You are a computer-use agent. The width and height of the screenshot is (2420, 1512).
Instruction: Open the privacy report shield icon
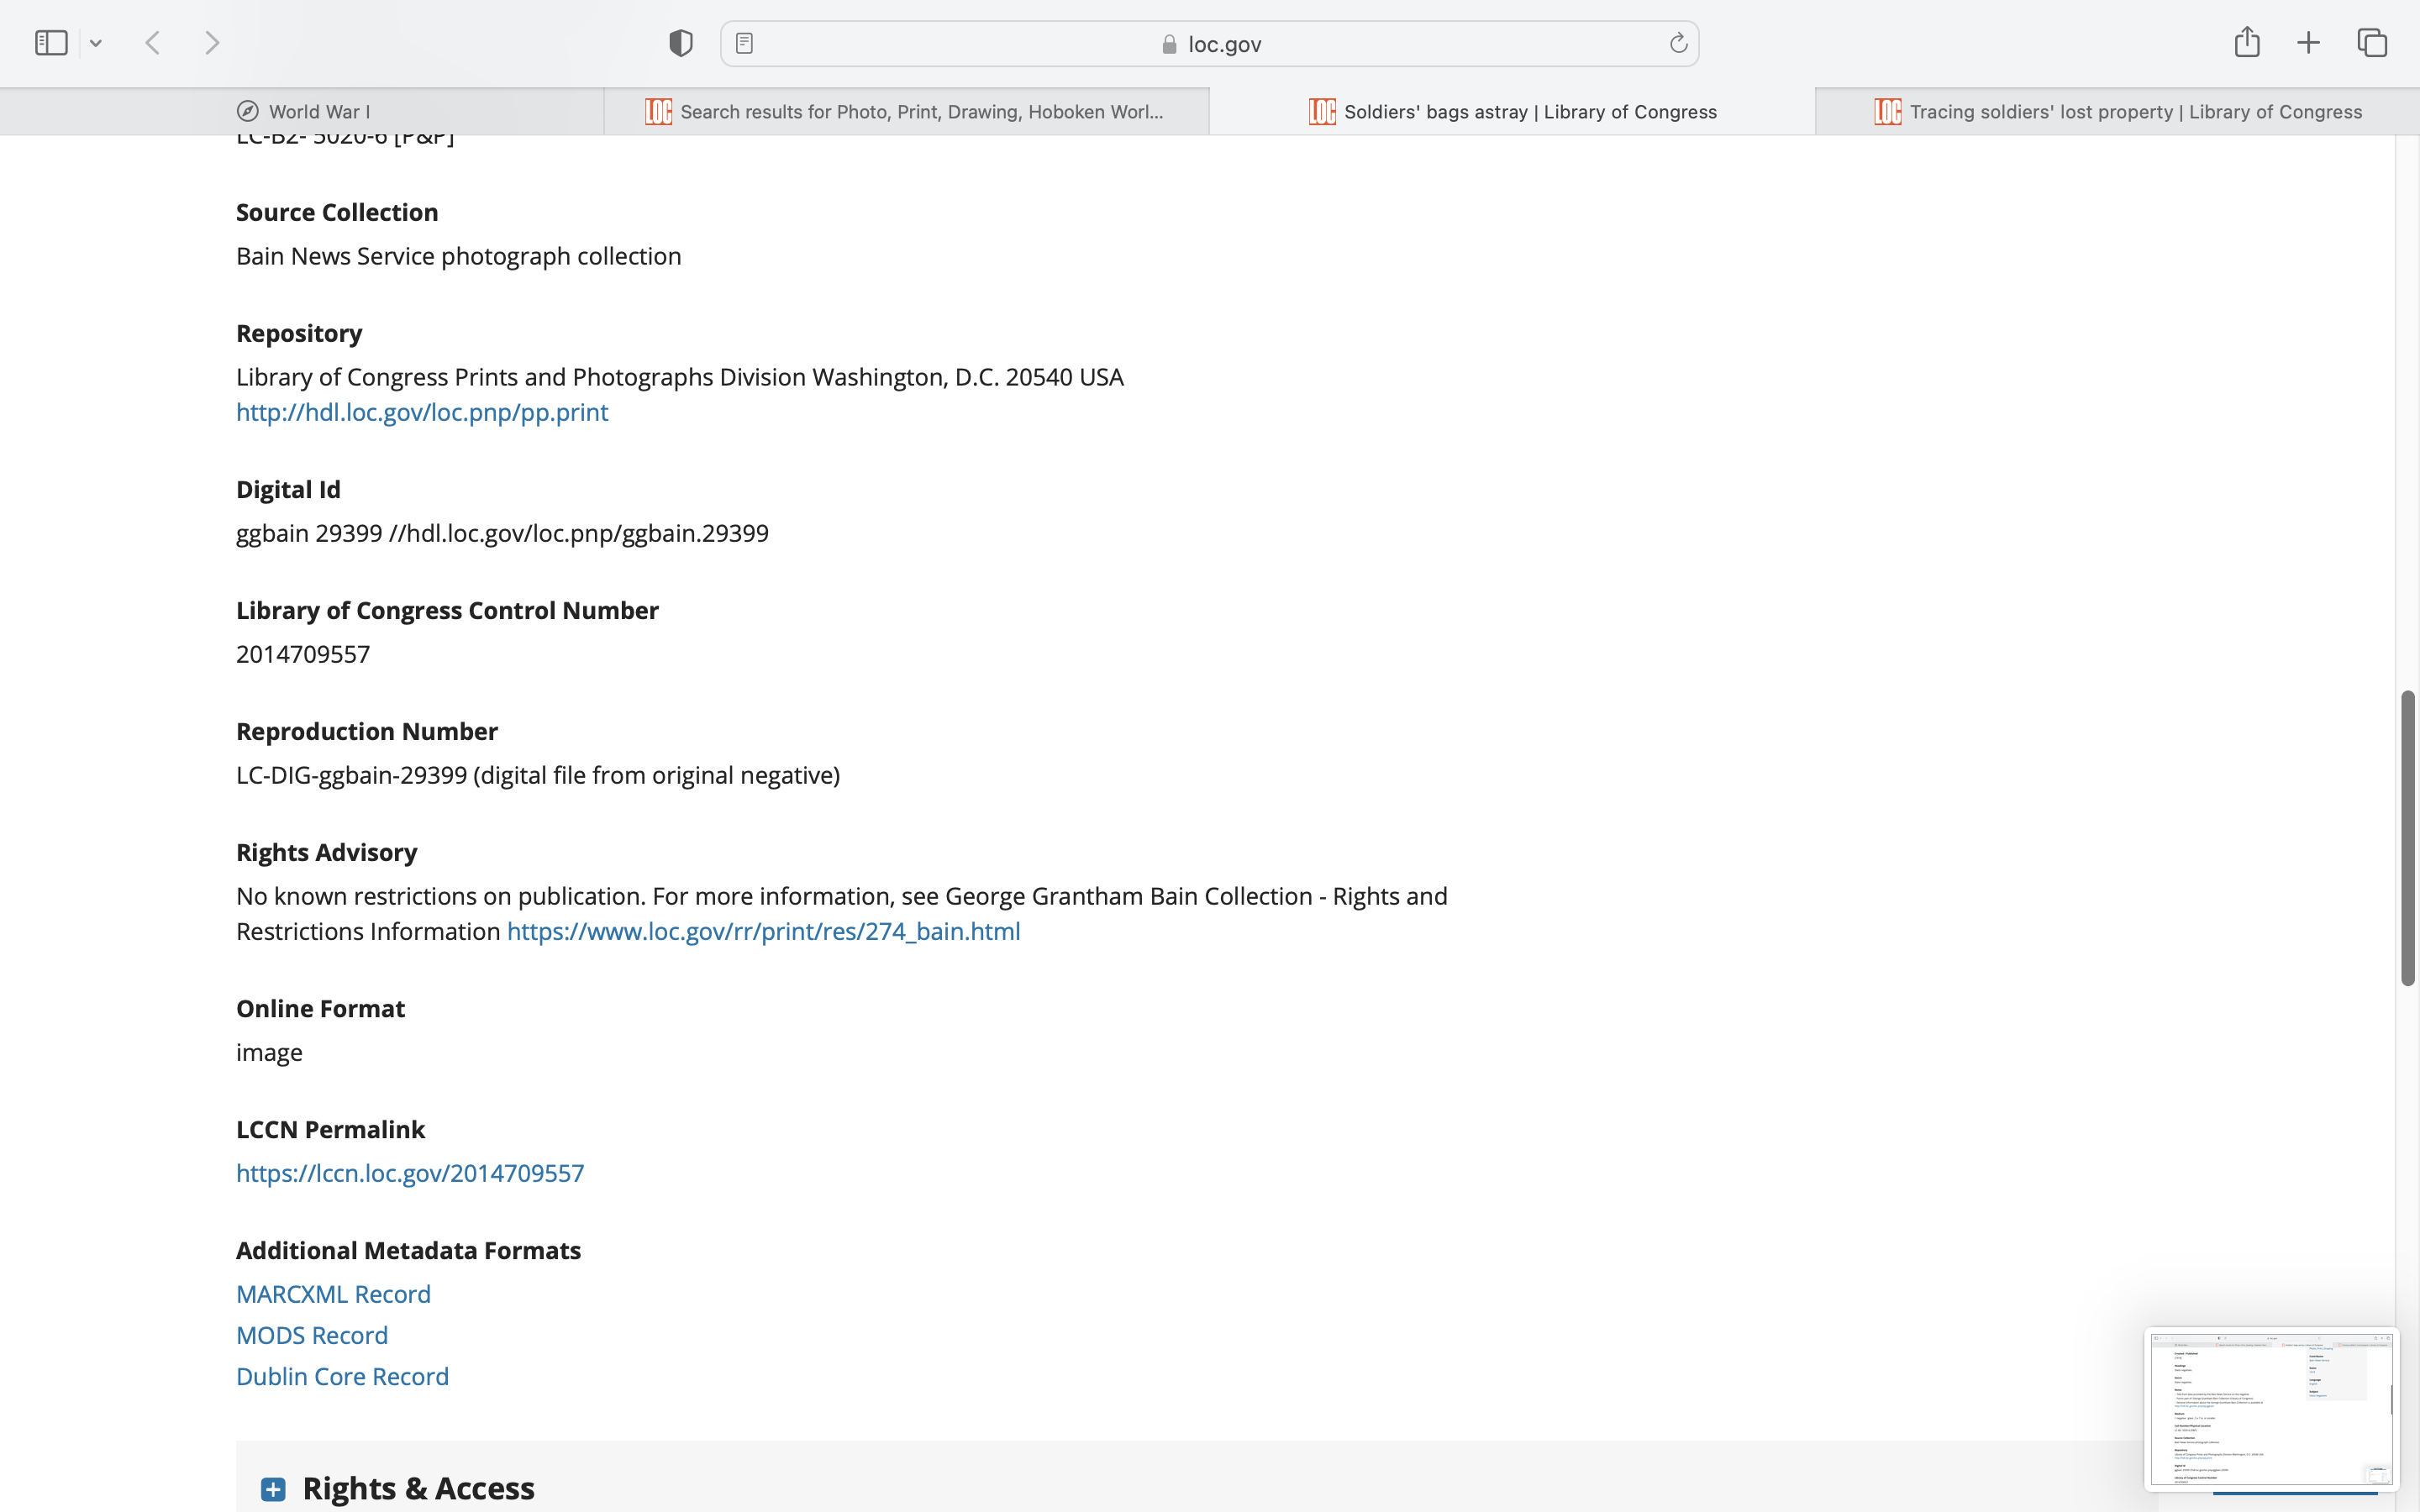[681, 43]
